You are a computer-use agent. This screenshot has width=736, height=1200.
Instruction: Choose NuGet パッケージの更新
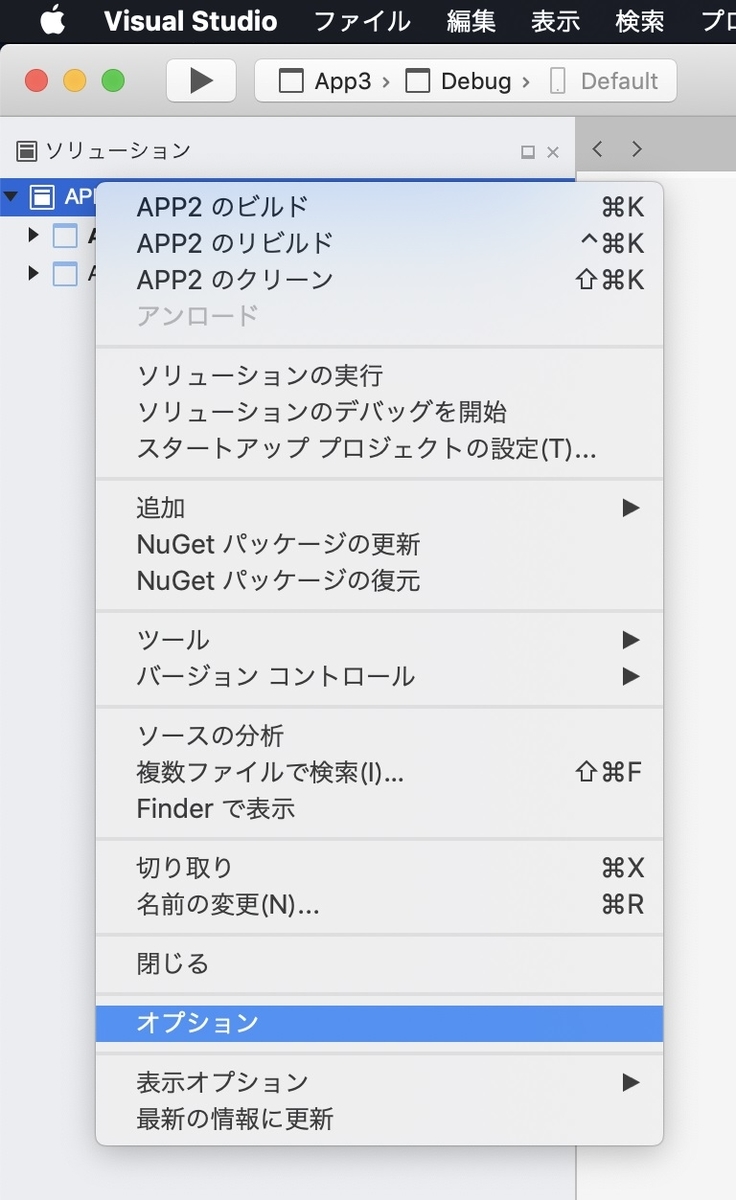tap(379, 544)
